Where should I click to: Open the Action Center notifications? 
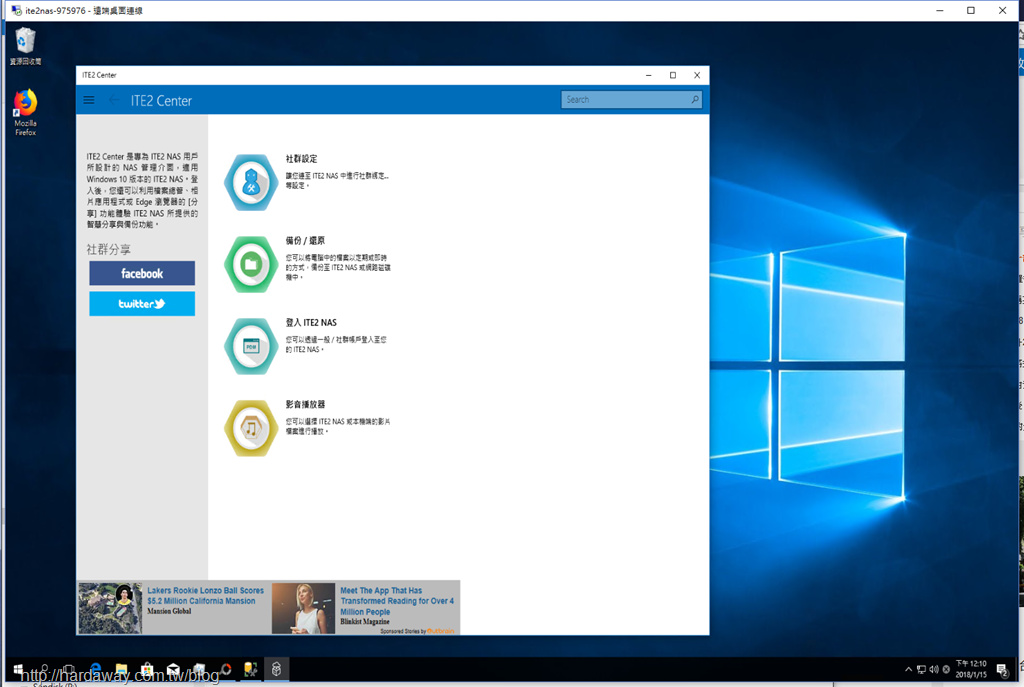[x=1002, y=669]
